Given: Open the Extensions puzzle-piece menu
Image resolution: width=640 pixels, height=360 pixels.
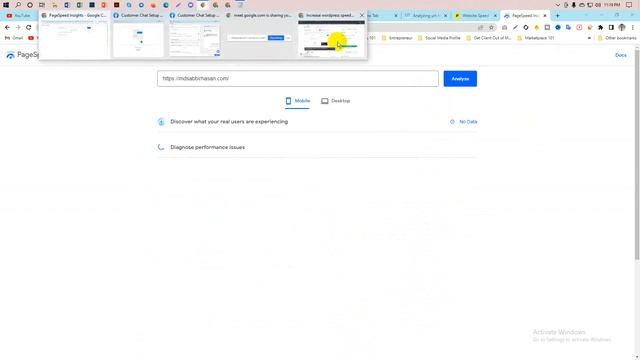Looking at the screenshot, I should tap(600, 27).
